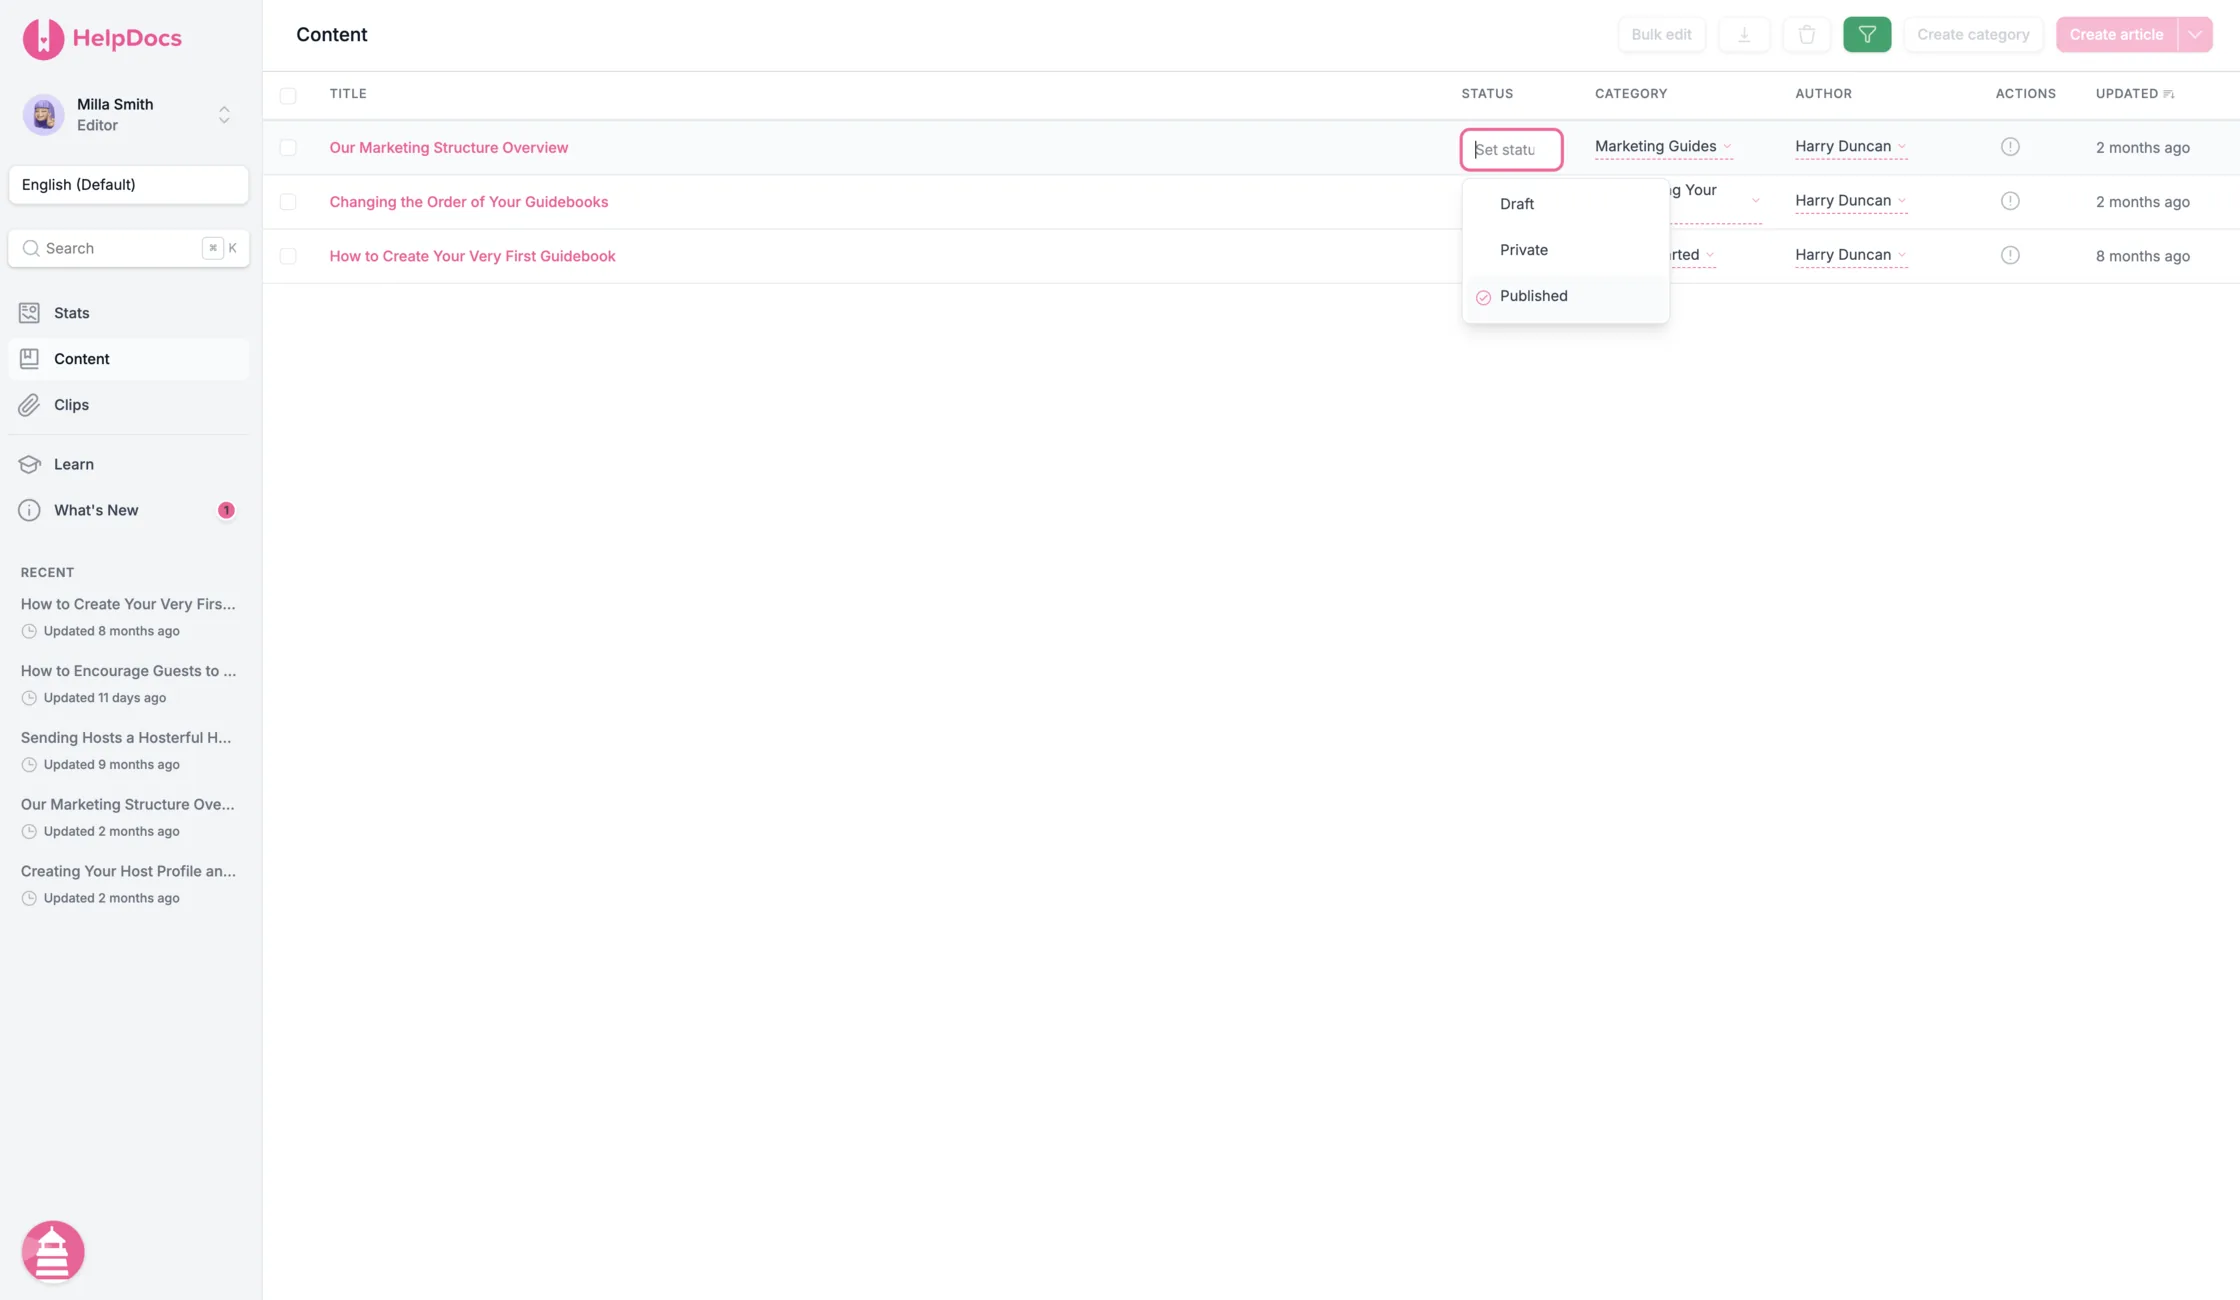Click the Title column header
The height and width of the screenshot is (1300, 2240).
tap(348, 94)
